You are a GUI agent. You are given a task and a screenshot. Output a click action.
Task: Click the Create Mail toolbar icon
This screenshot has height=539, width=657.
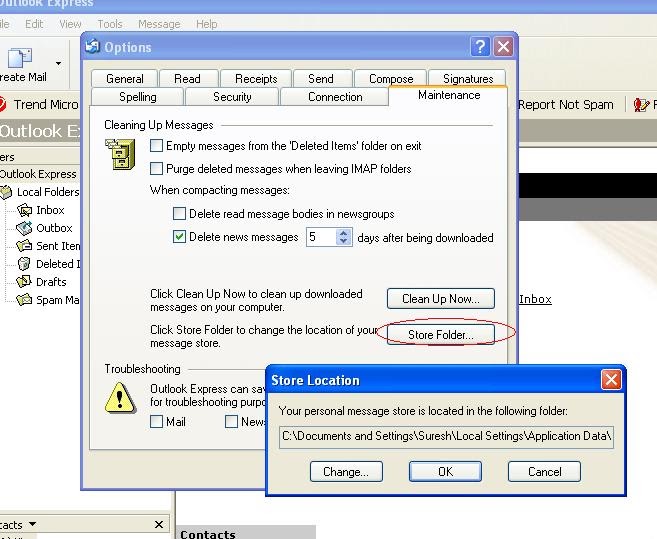pyautogui.click(x=19, y=58)
